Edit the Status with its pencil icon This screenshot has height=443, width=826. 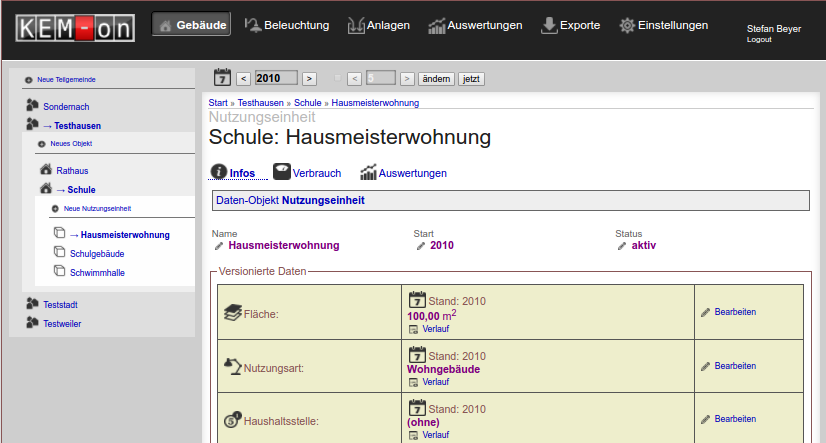pyautogui.click(x=622, y=247)
